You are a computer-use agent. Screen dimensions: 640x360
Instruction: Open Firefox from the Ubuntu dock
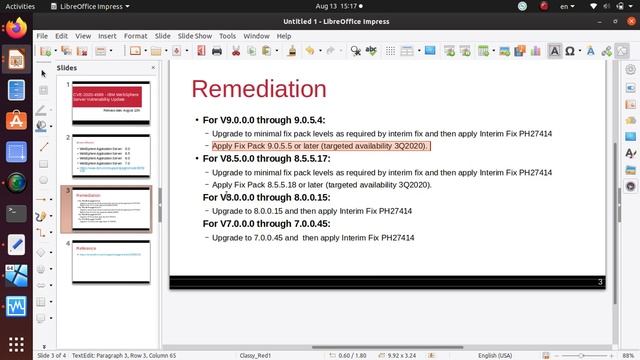click(x=16, y=29)
